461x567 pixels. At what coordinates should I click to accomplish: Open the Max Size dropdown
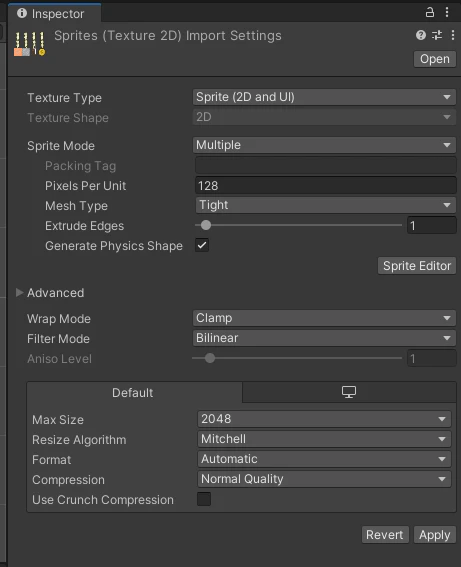click(x=324, y=419)
